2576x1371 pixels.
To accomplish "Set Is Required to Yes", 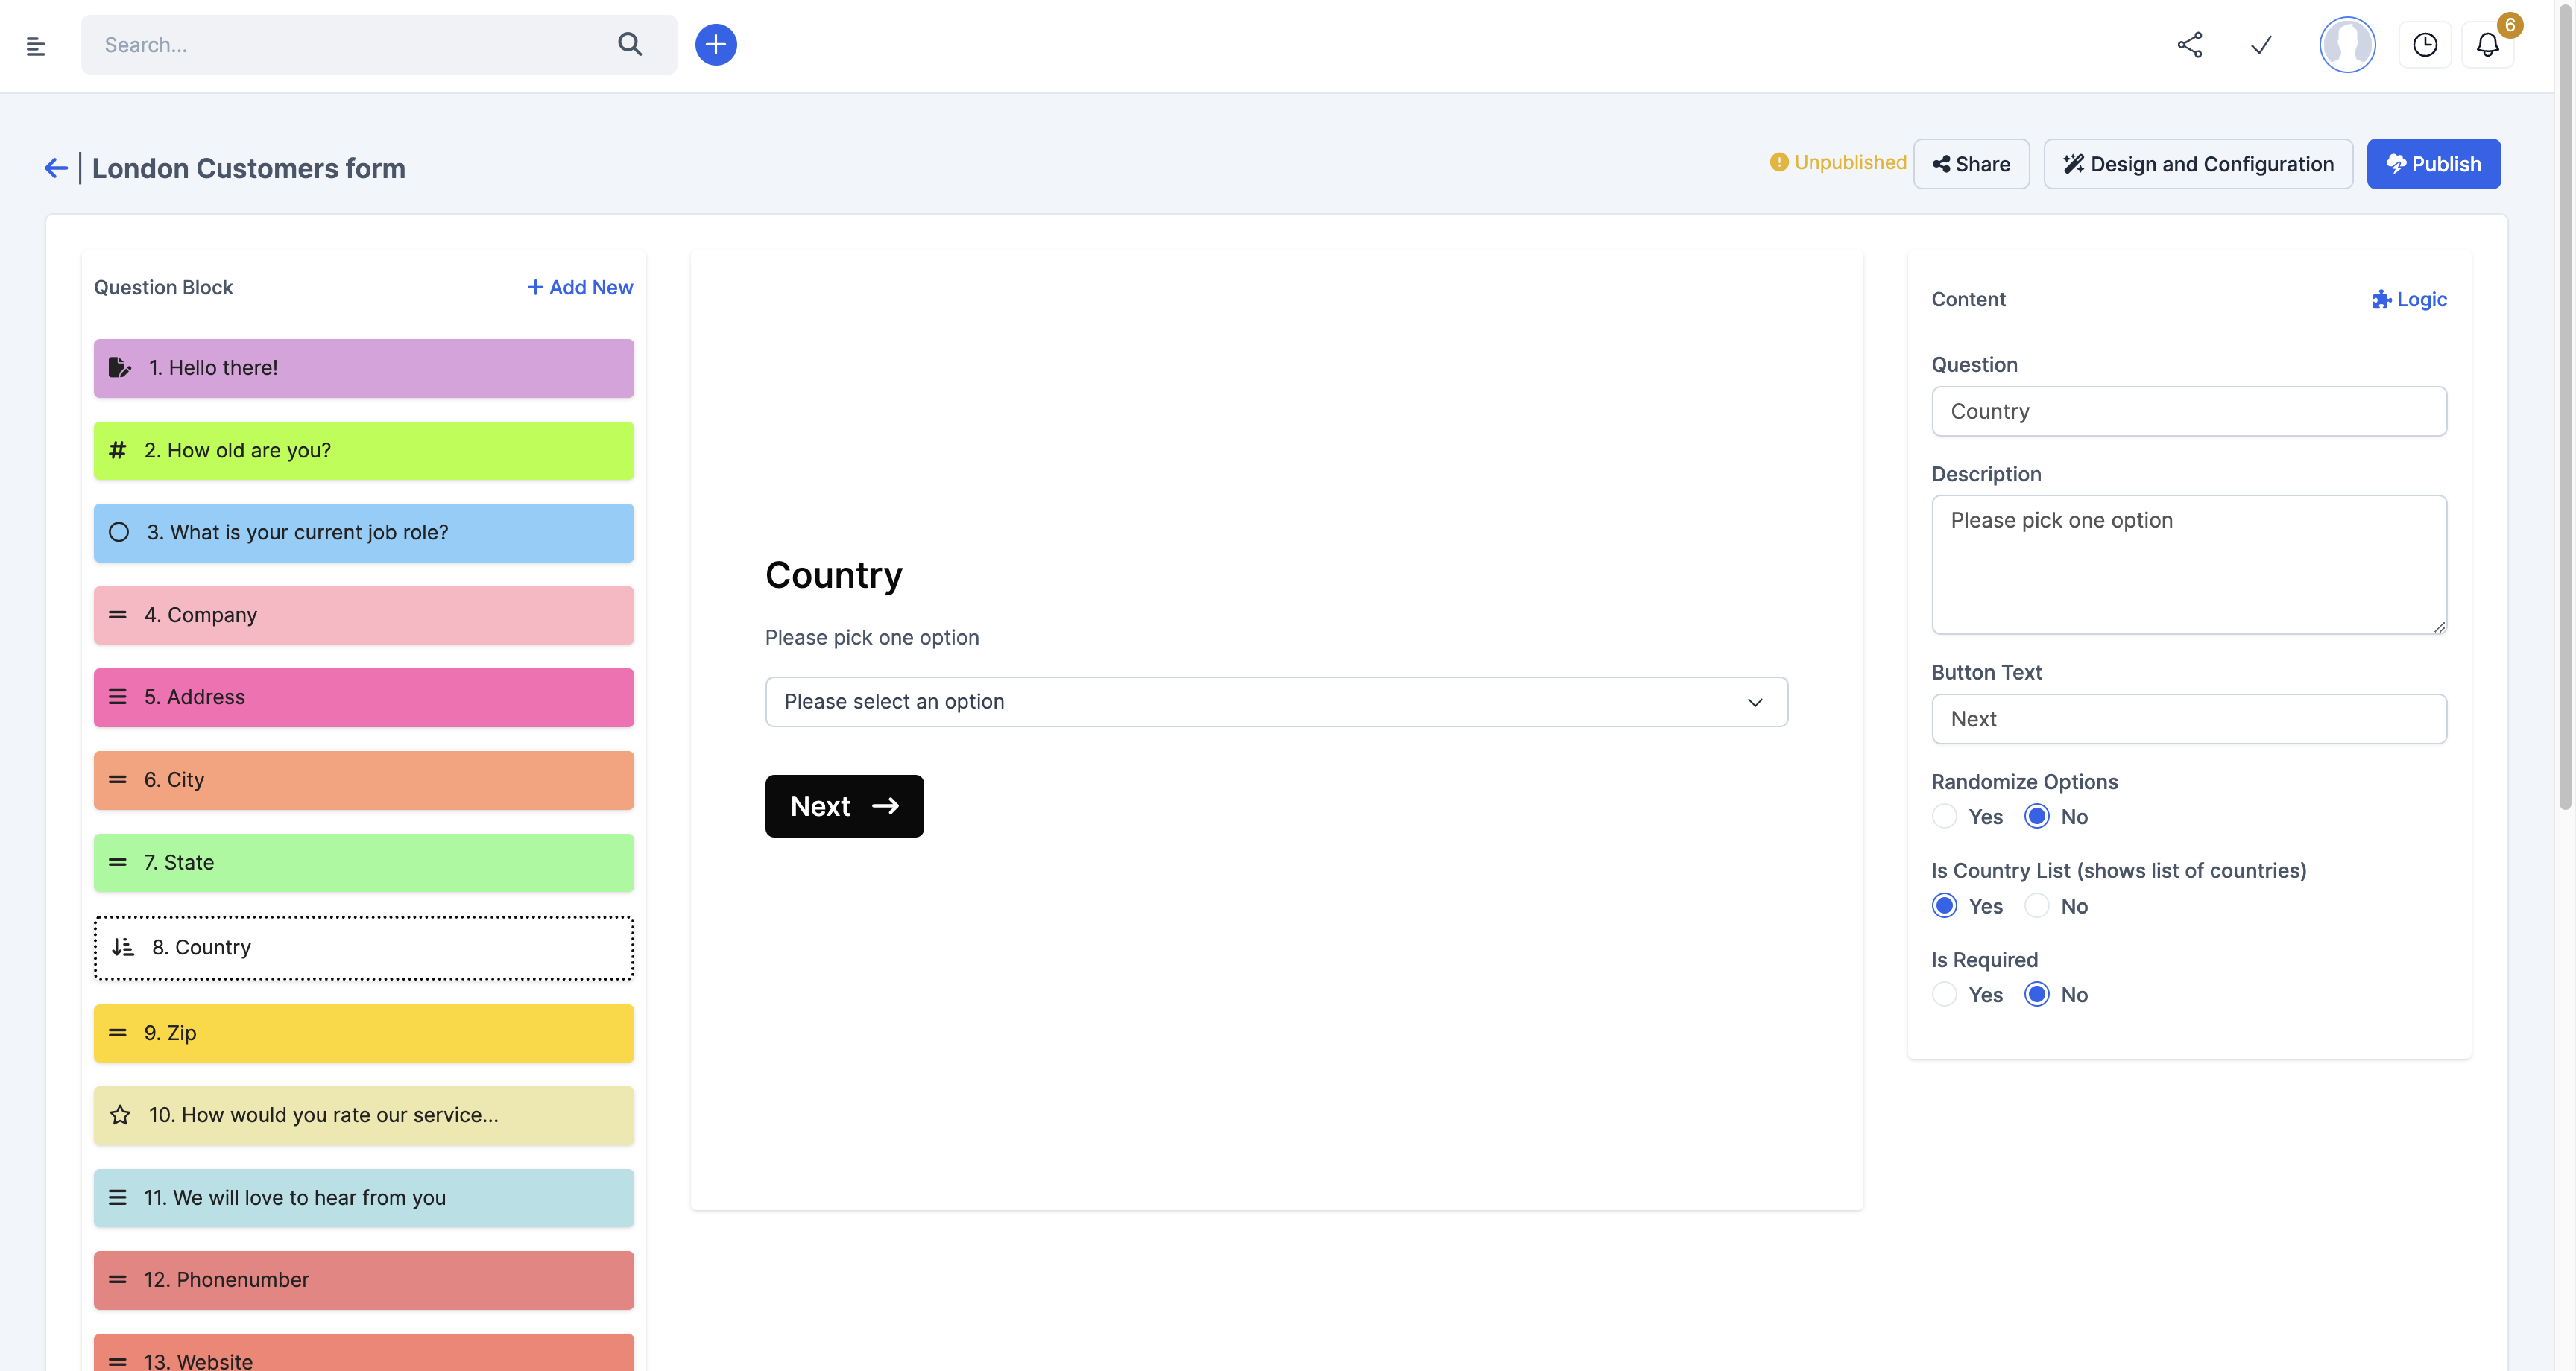I will pyautogui.click(x=1944, y=994).
